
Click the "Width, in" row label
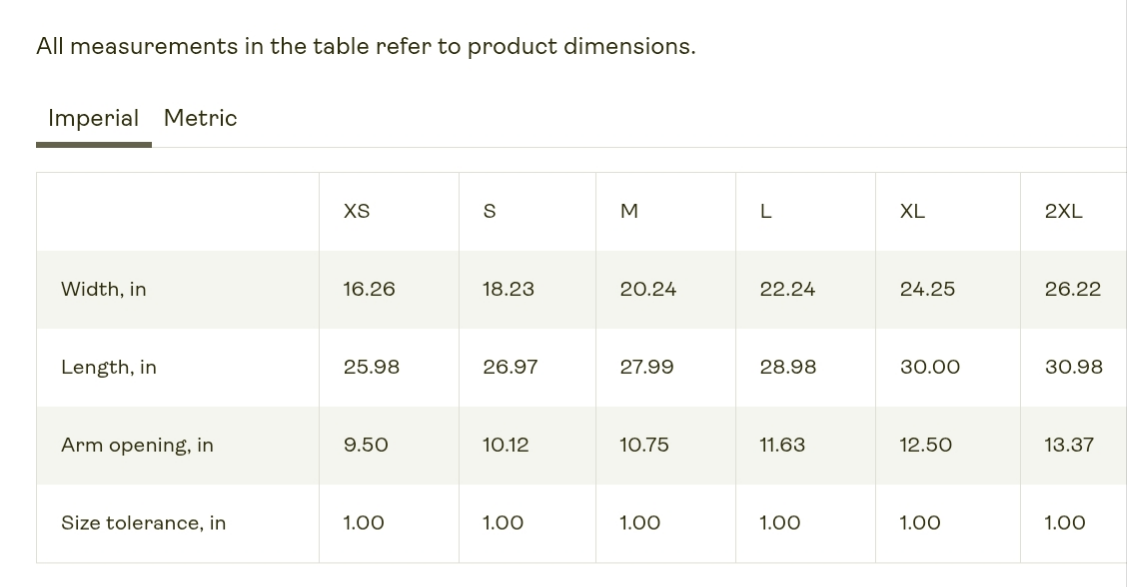click(x=103, y=289)
